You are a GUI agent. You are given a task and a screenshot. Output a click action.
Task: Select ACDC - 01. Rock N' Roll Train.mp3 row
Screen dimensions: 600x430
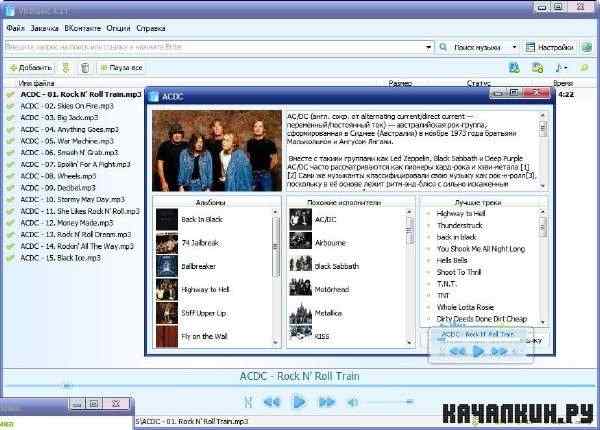click(x=81, y=94)
